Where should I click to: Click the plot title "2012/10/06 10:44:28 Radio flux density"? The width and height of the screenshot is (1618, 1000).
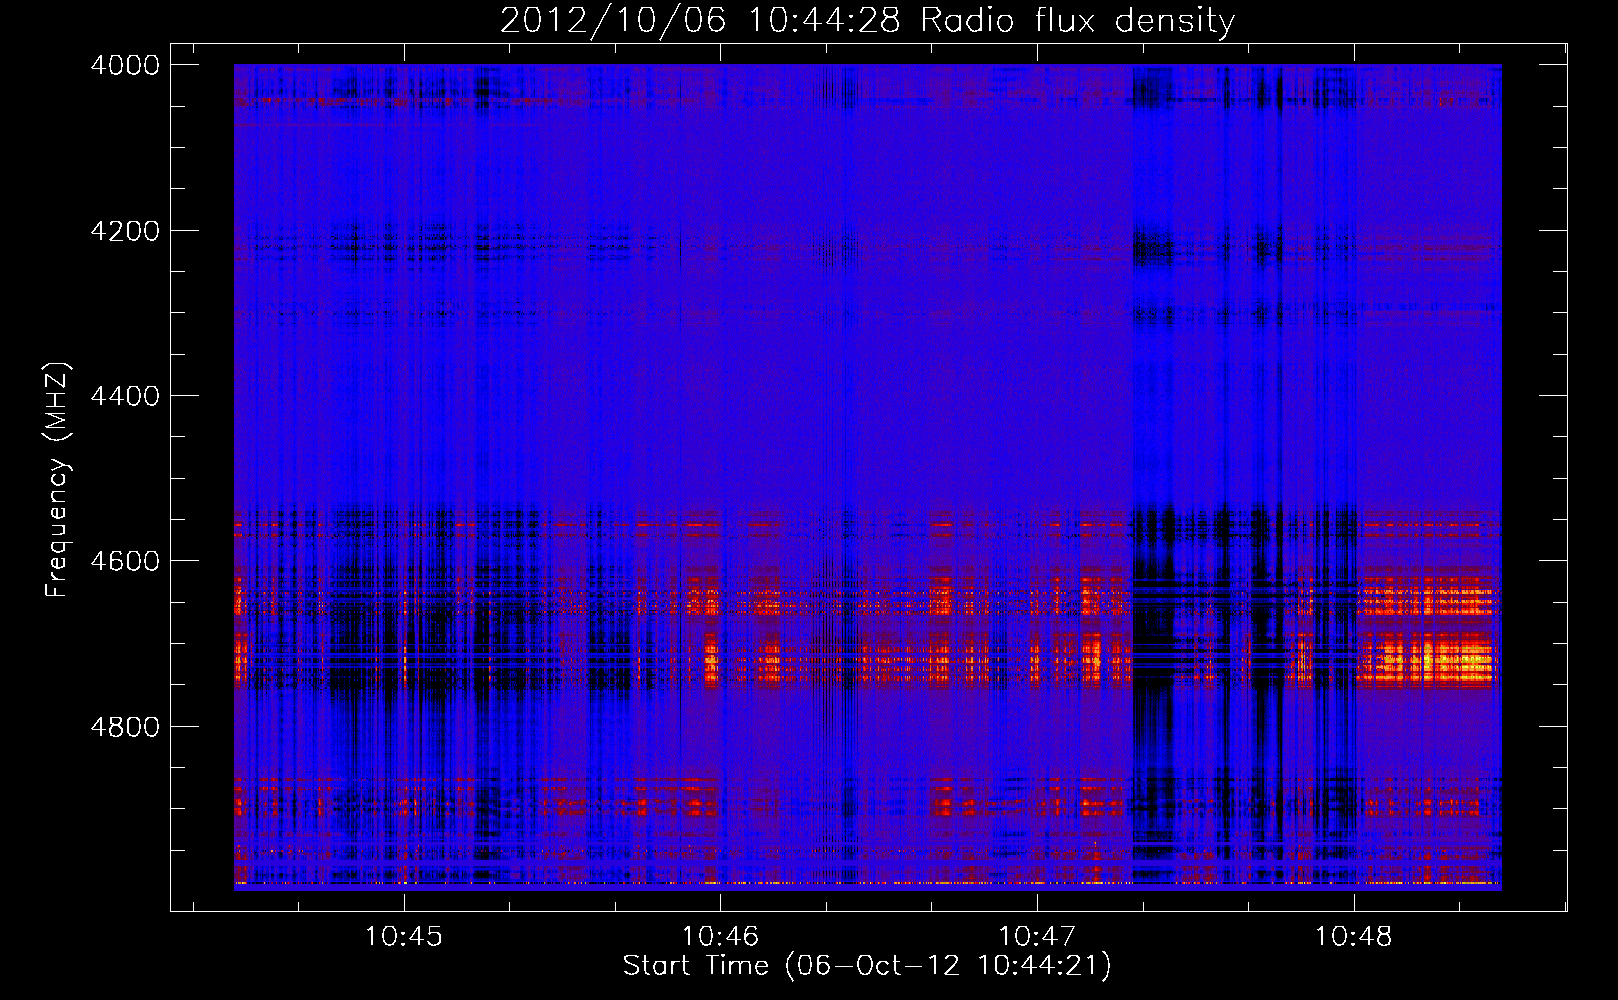click(867, 20)
